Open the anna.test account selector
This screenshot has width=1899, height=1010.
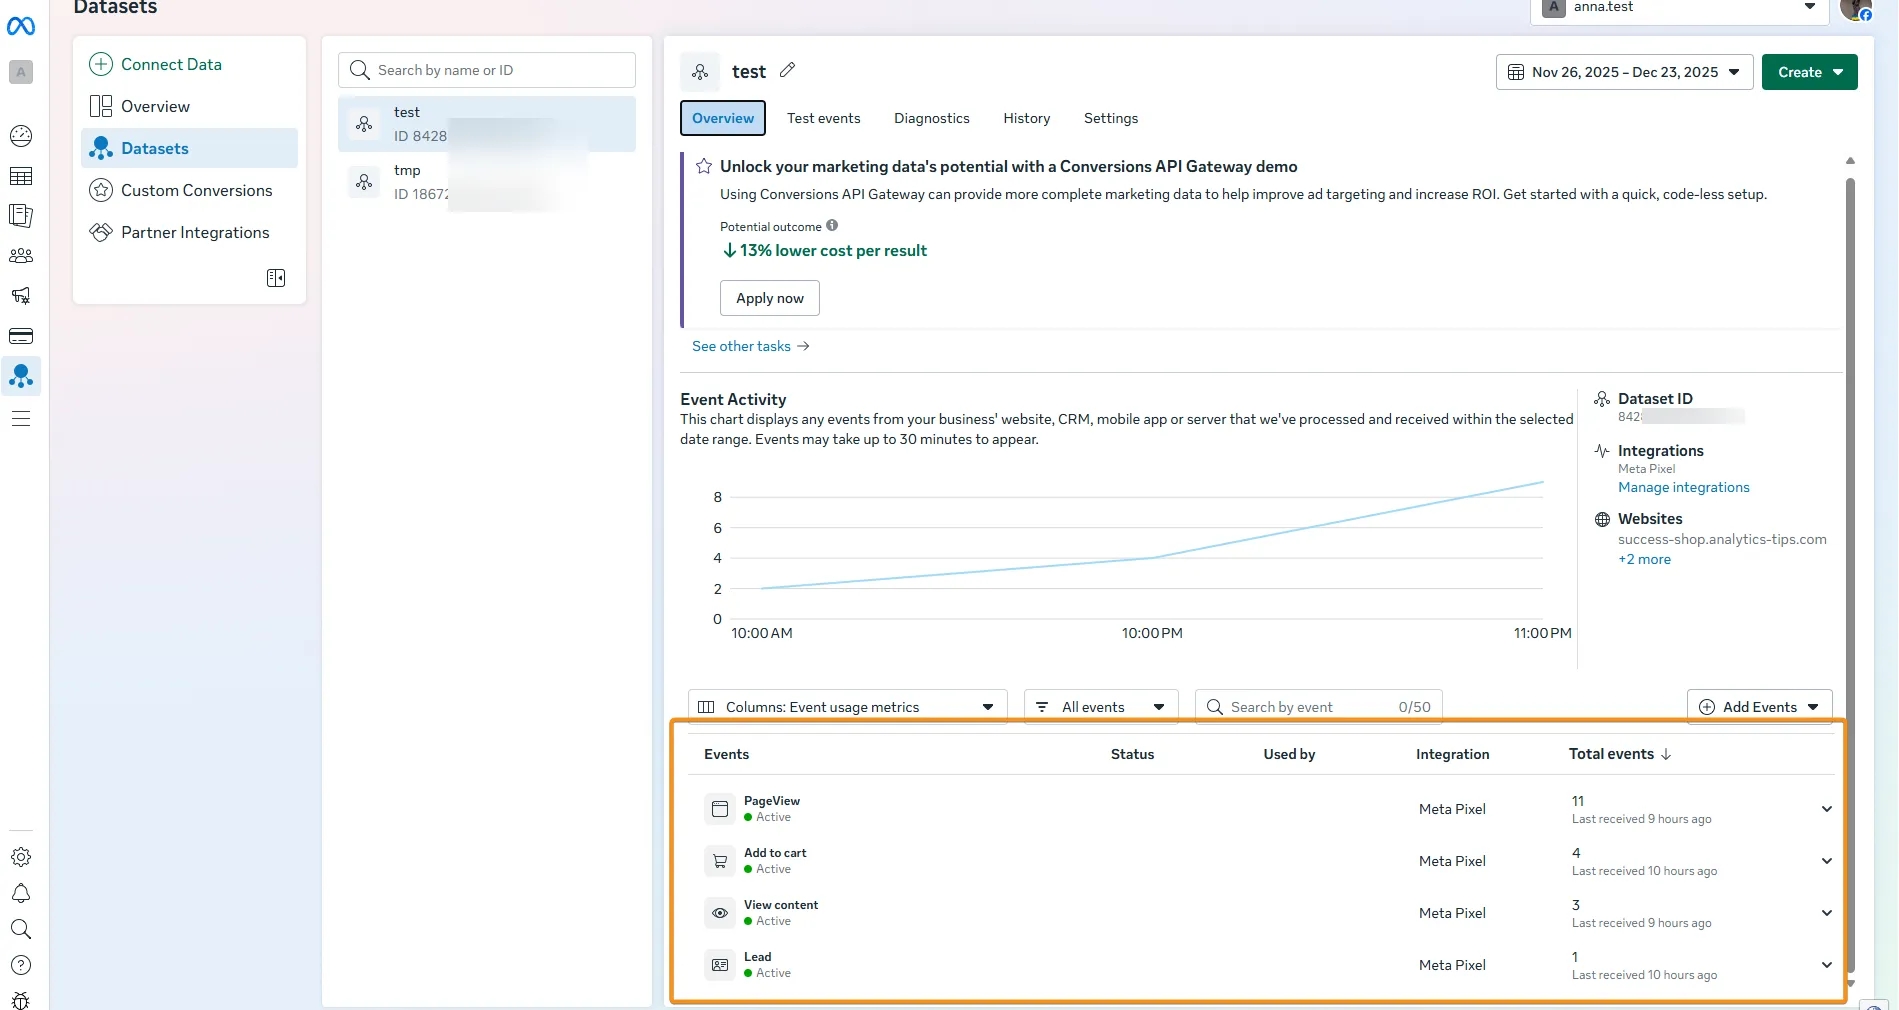pos(1680,8)
